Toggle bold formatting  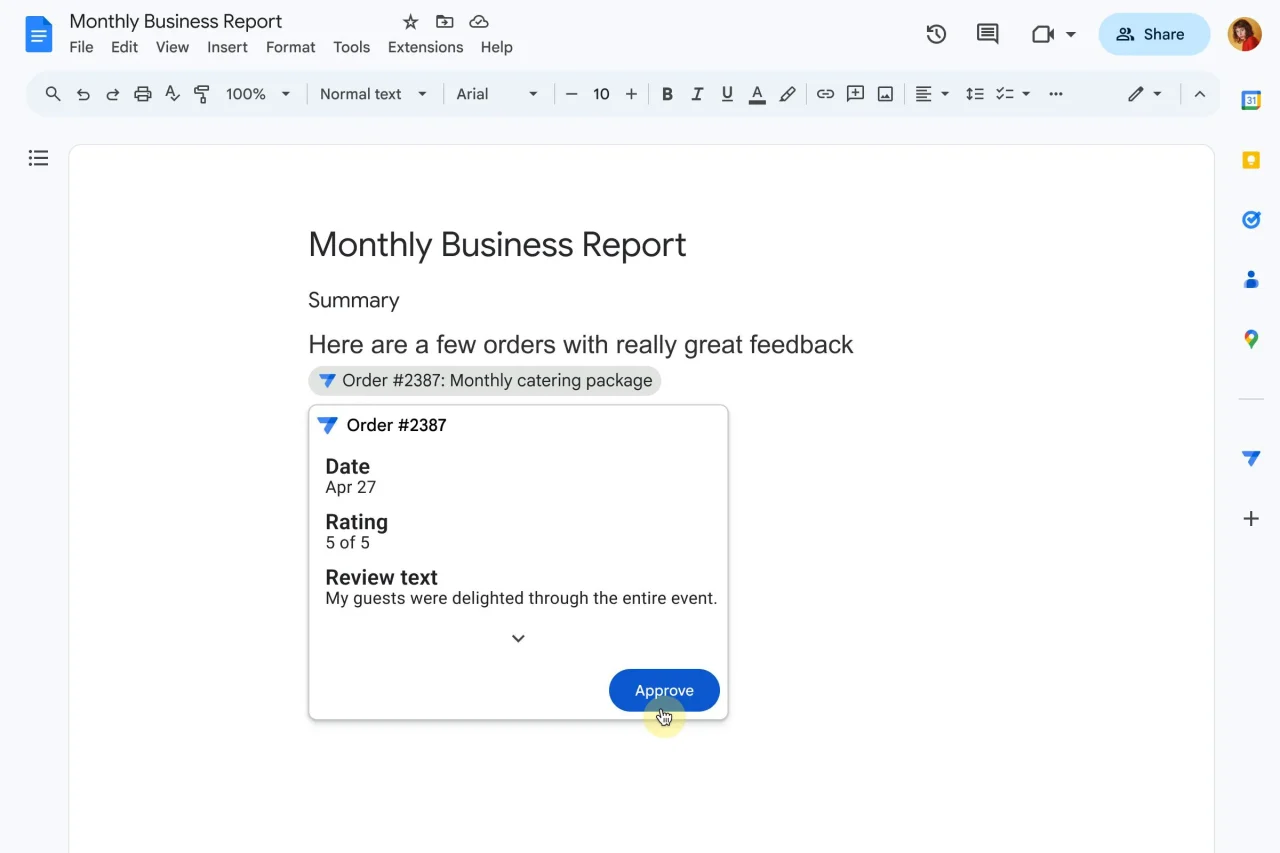point(667,94)
